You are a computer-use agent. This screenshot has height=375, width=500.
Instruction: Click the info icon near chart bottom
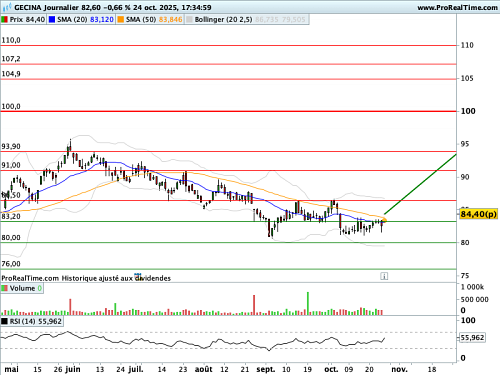click(x=384, y=276)
